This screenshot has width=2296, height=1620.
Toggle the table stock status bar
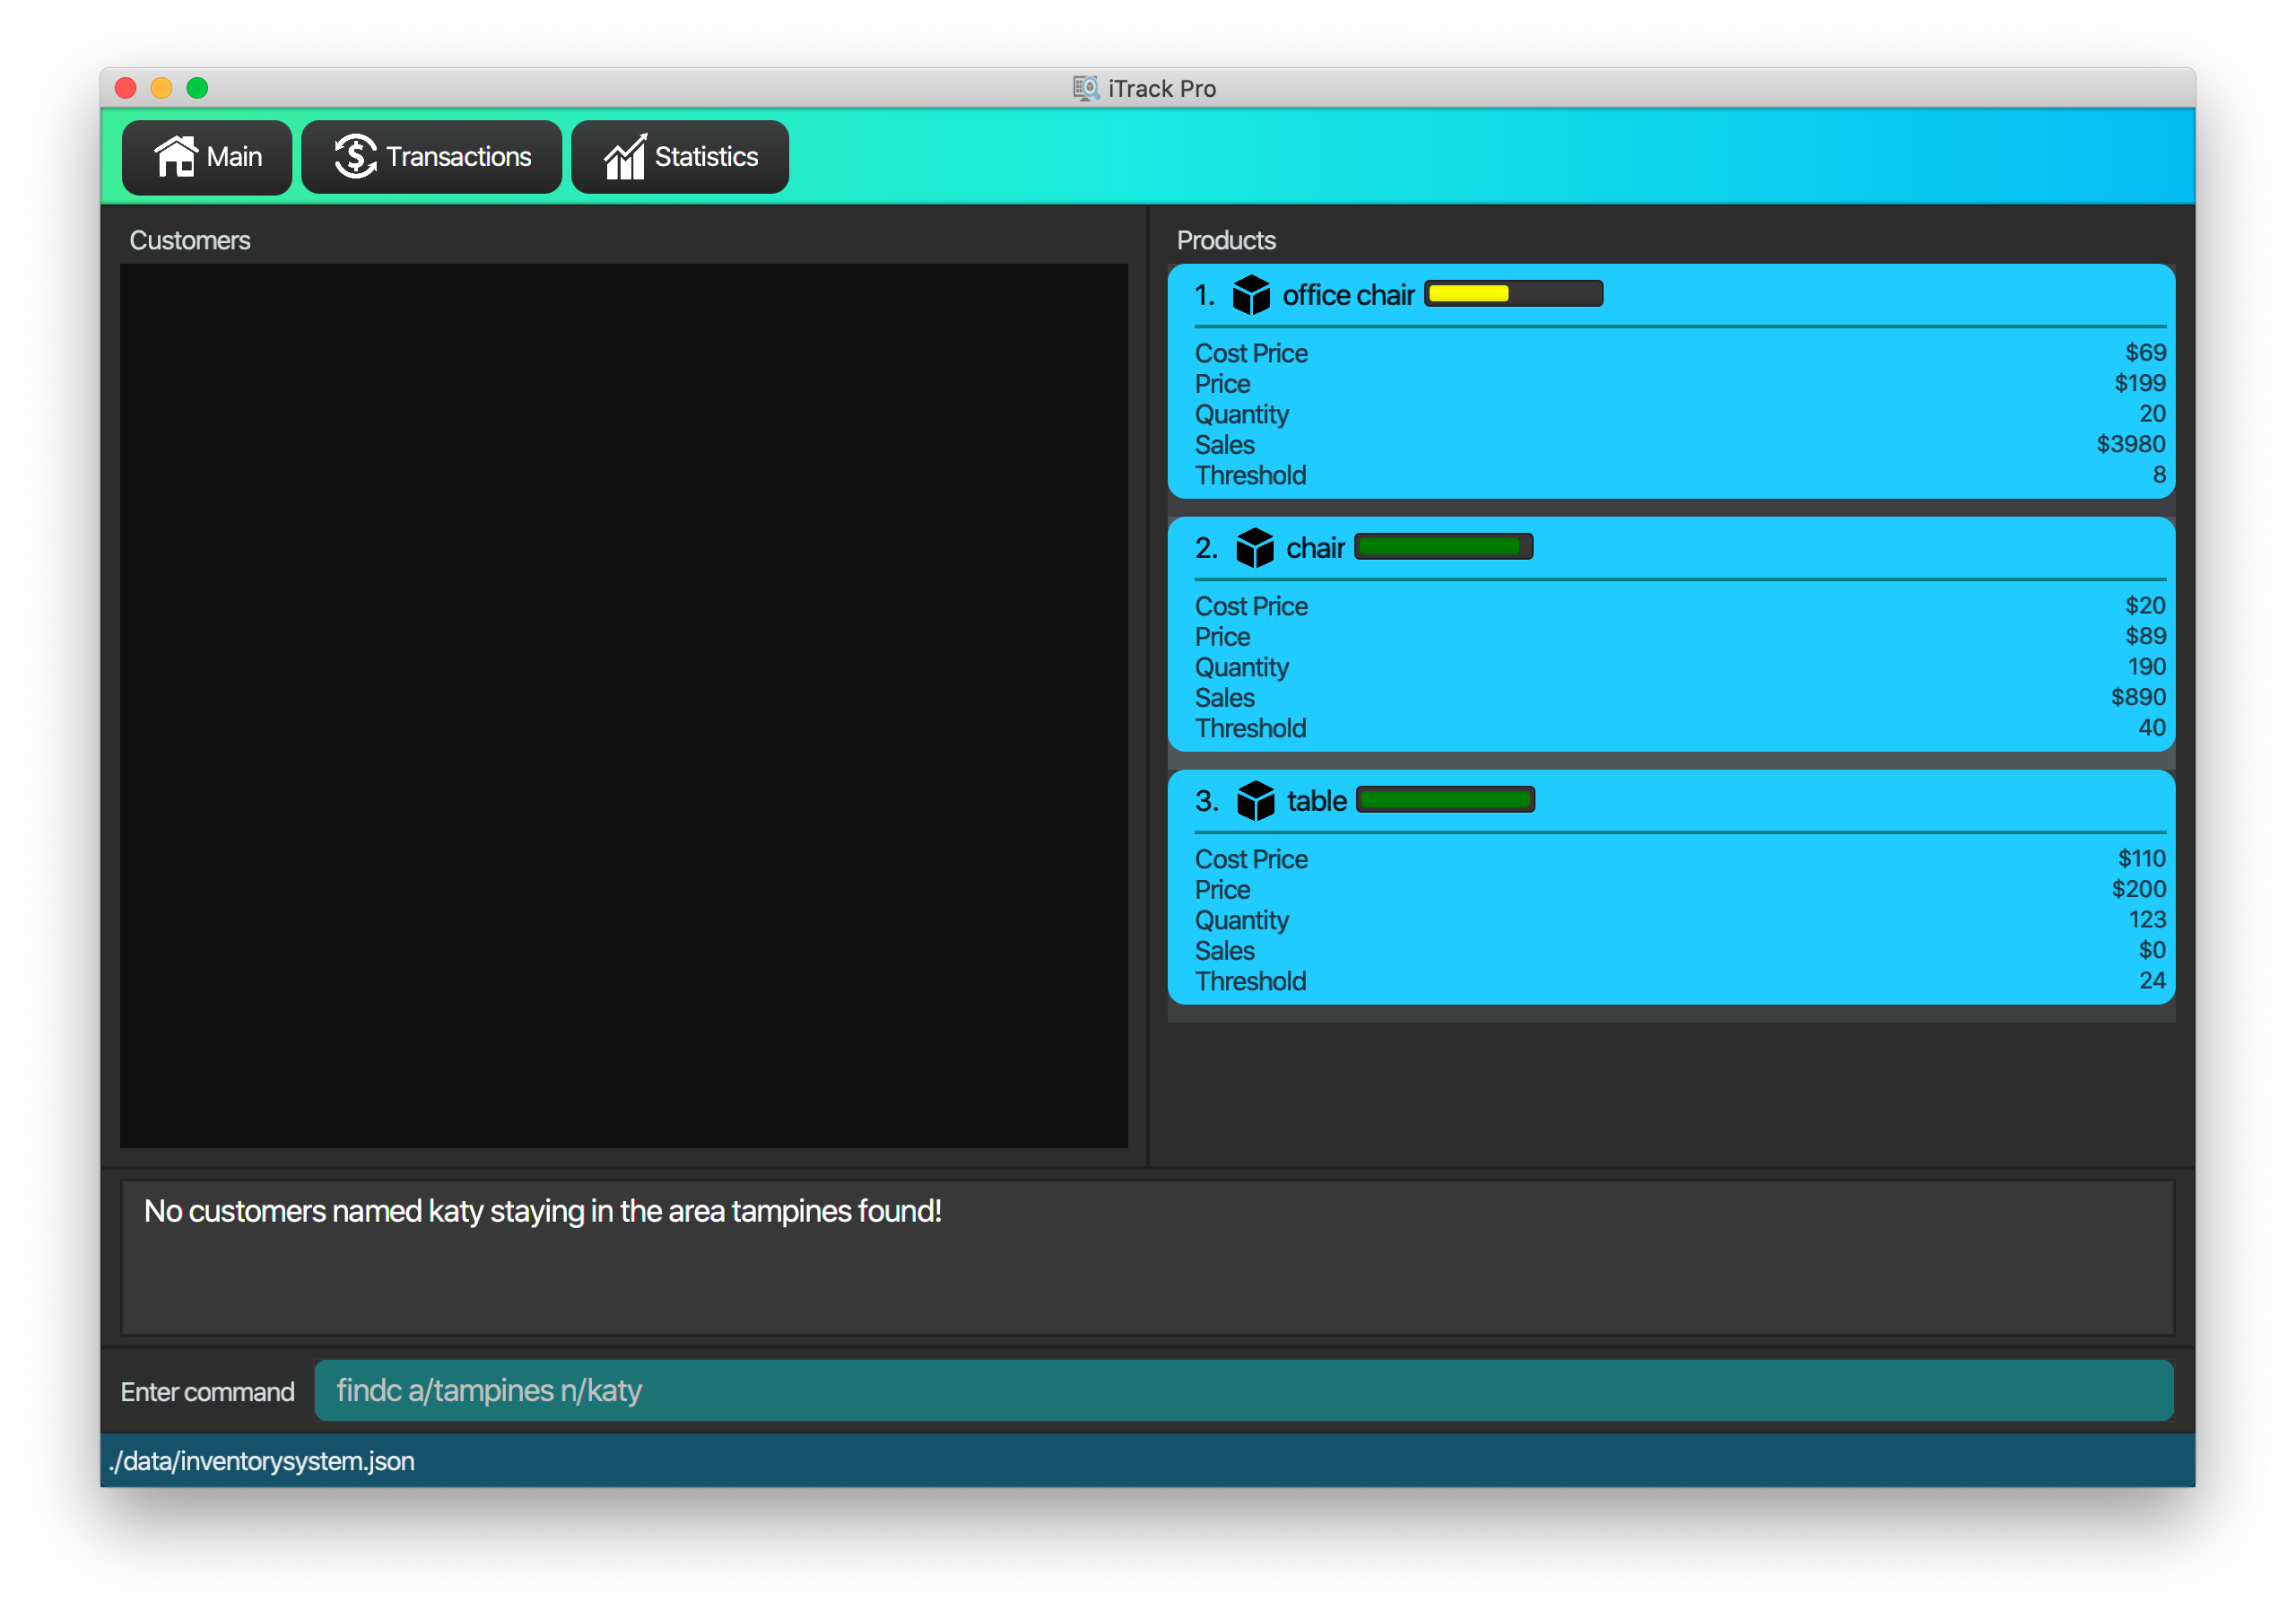click(x=1446, y=801)
